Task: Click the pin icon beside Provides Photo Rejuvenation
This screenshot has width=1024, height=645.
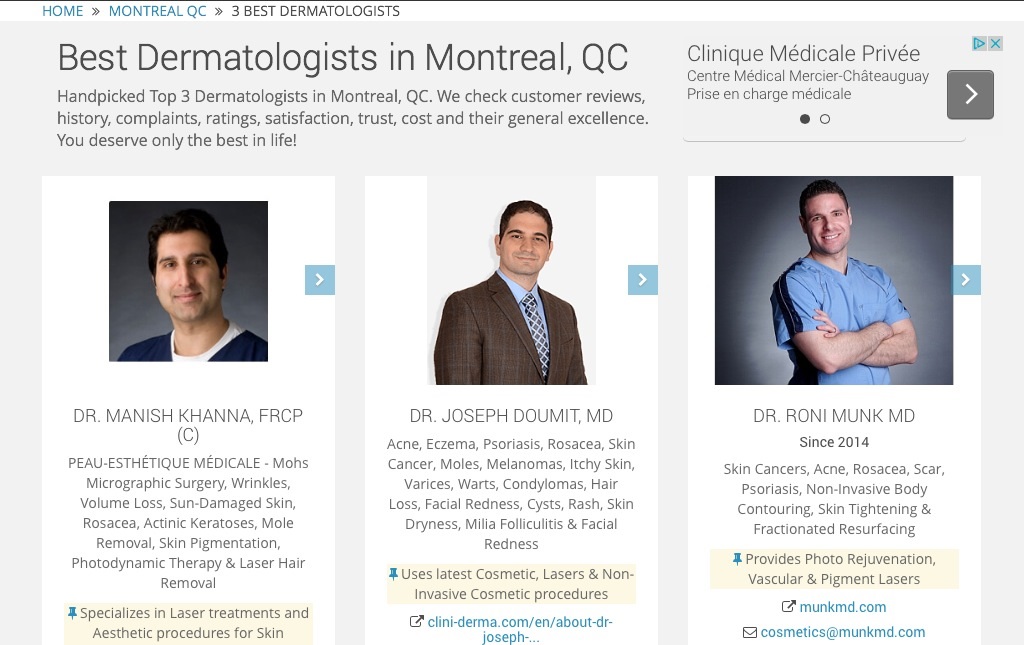Action: point(737,559)
